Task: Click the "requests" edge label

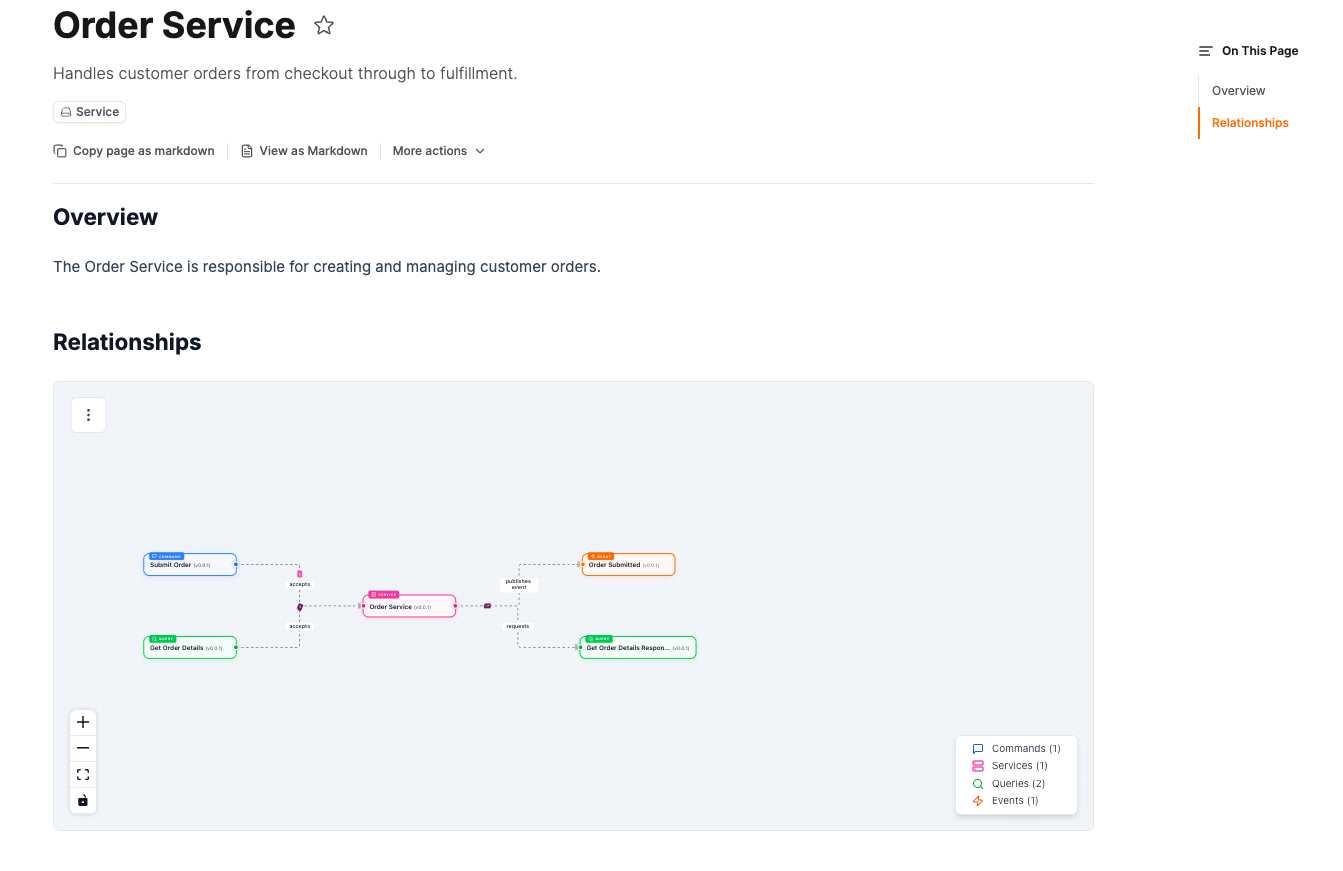Action: point(518,626)
